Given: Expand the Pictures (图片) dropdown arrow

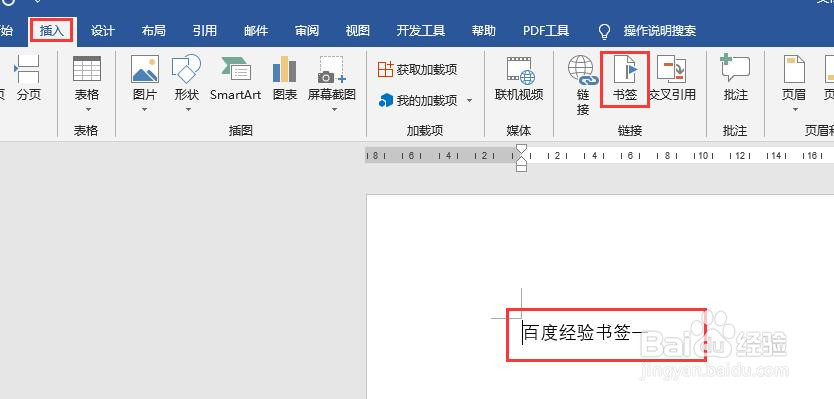Looking at the screenshot, I should tap(144, 110).
